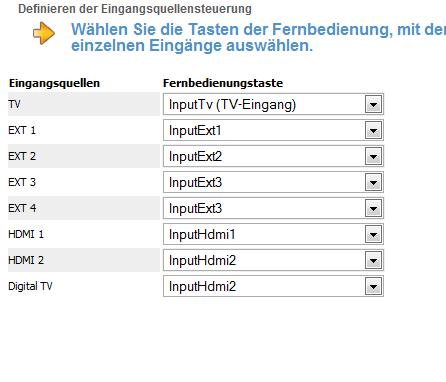Expand the HDMI 1 dropdown arrow
446x382 pixels.
373,235
